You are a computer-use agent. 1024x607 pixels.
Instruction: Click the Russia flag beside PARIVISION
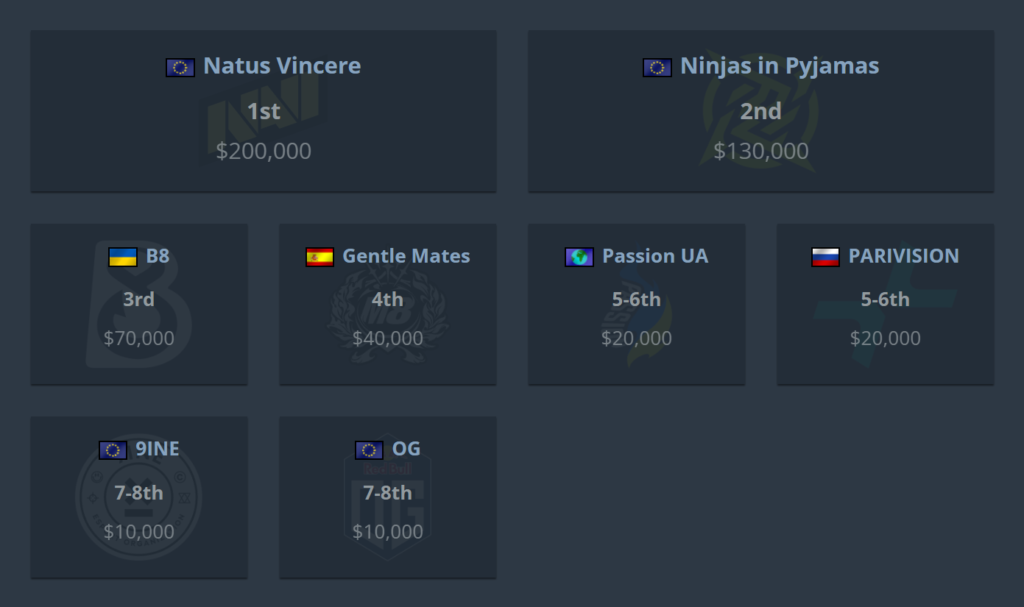click(x=825, y=257)
